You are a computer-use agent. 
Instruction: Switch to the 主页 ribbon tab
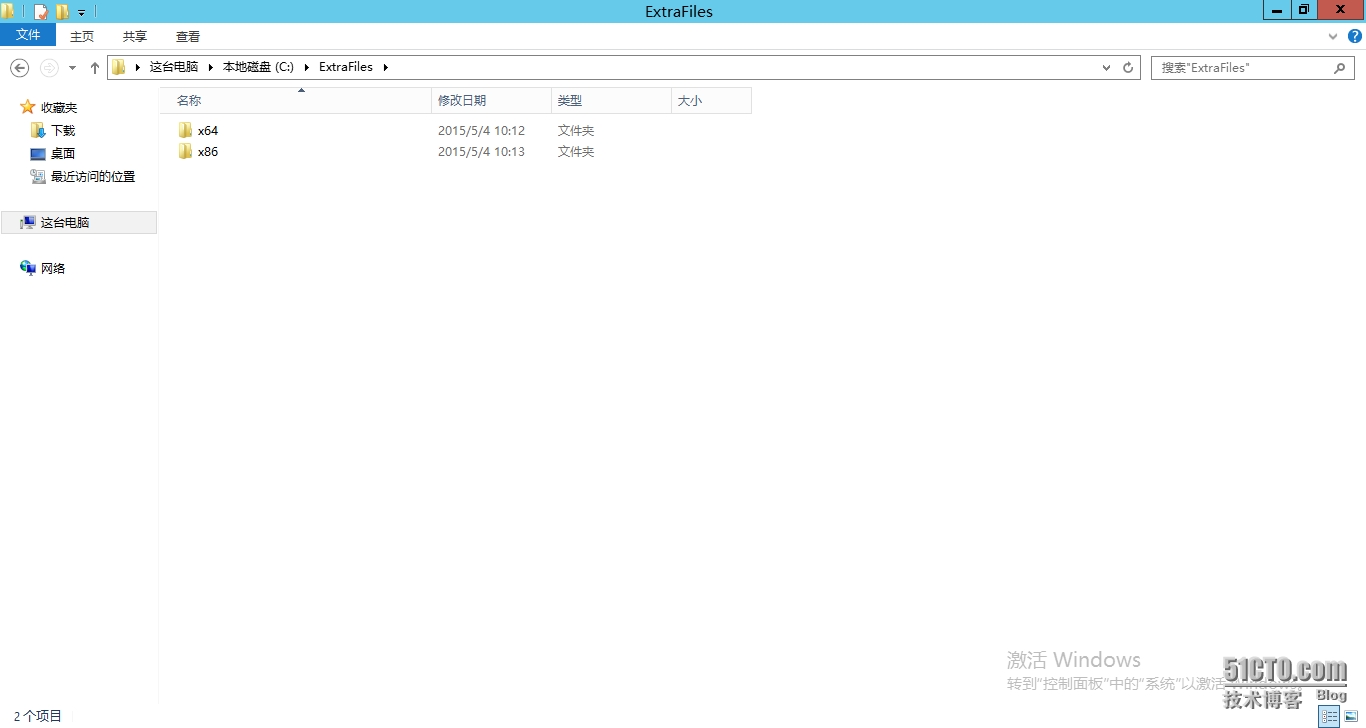pyautogui.click(x=82, y=36)
